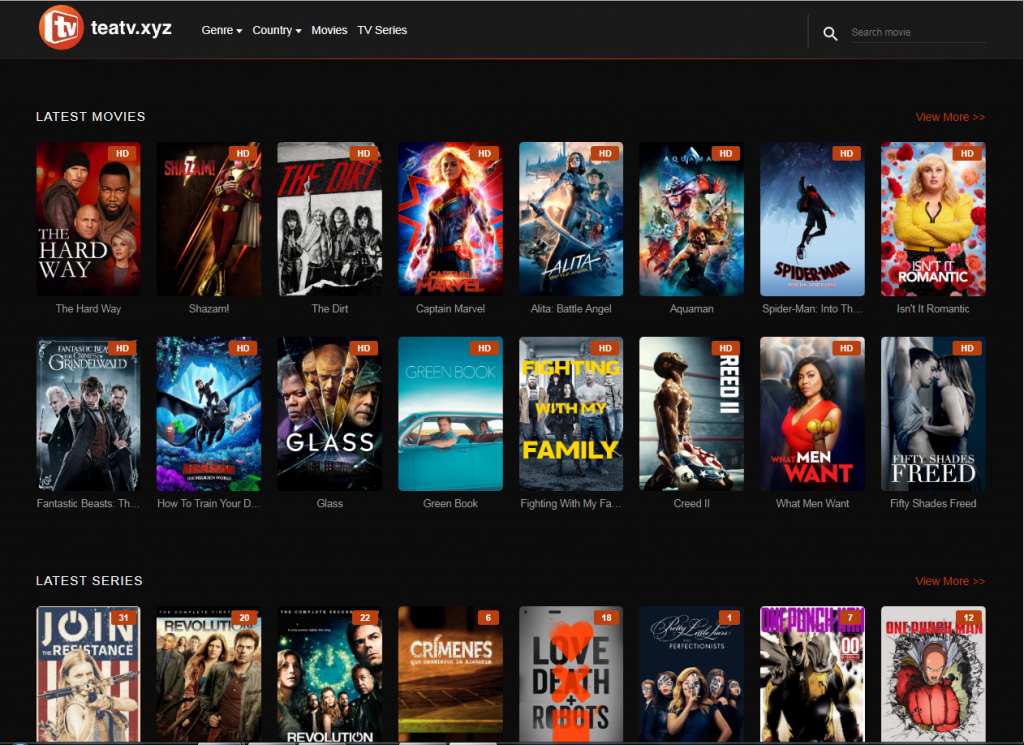The height and width of the screenshot is (745, 1024).
Task: Click the search magnifier icon
Action: point(830,33)
